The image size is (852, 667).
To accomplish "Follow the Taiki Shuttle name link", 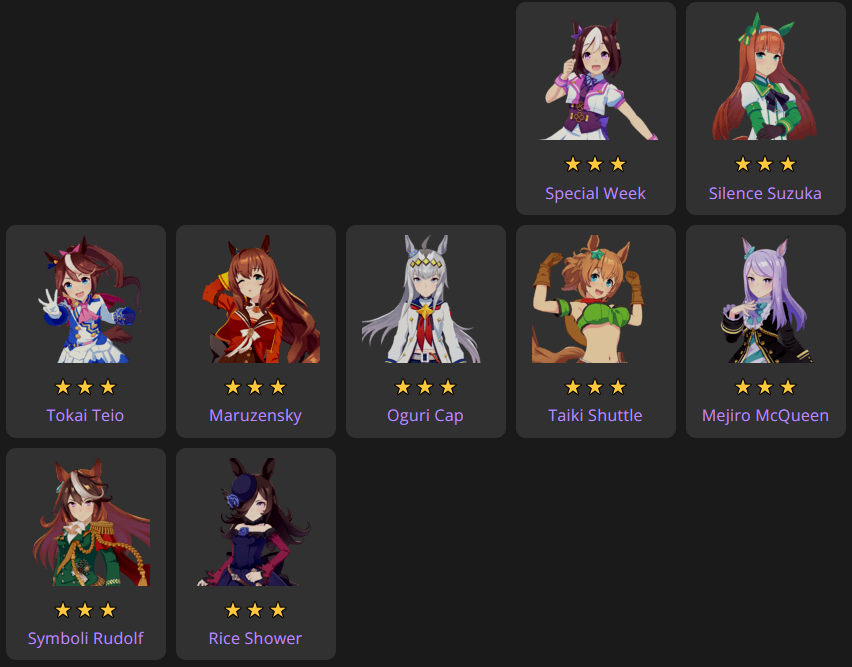I will (x=596, y=416).
